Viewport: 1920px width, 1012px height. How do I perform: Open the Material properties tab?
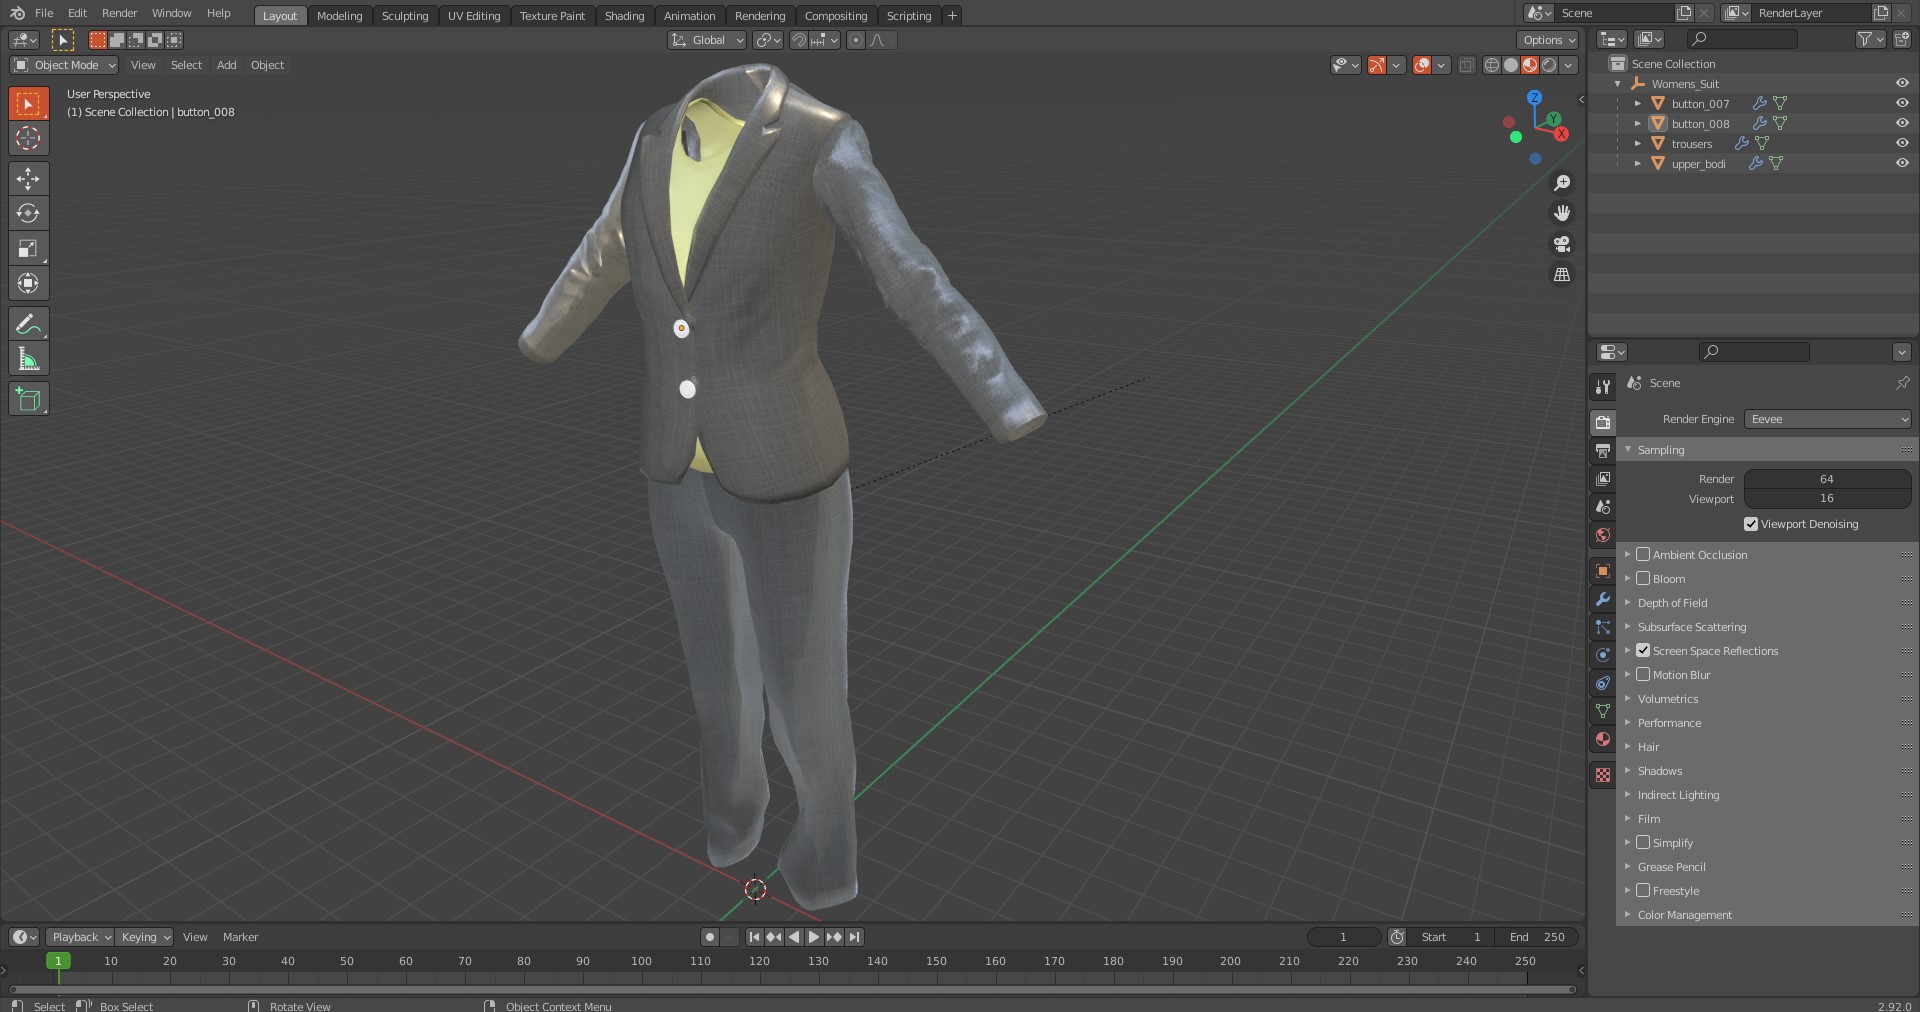1603,739
